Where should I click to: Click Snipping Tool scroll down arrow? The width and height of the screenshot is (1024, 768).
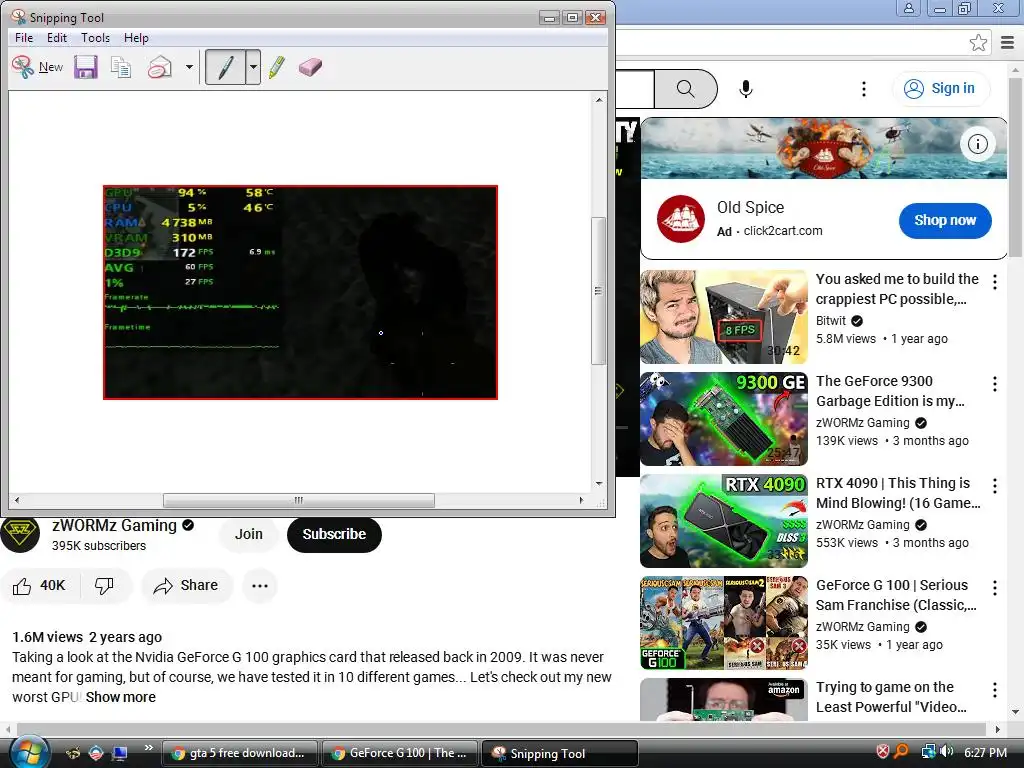click(x=599, y=484)
